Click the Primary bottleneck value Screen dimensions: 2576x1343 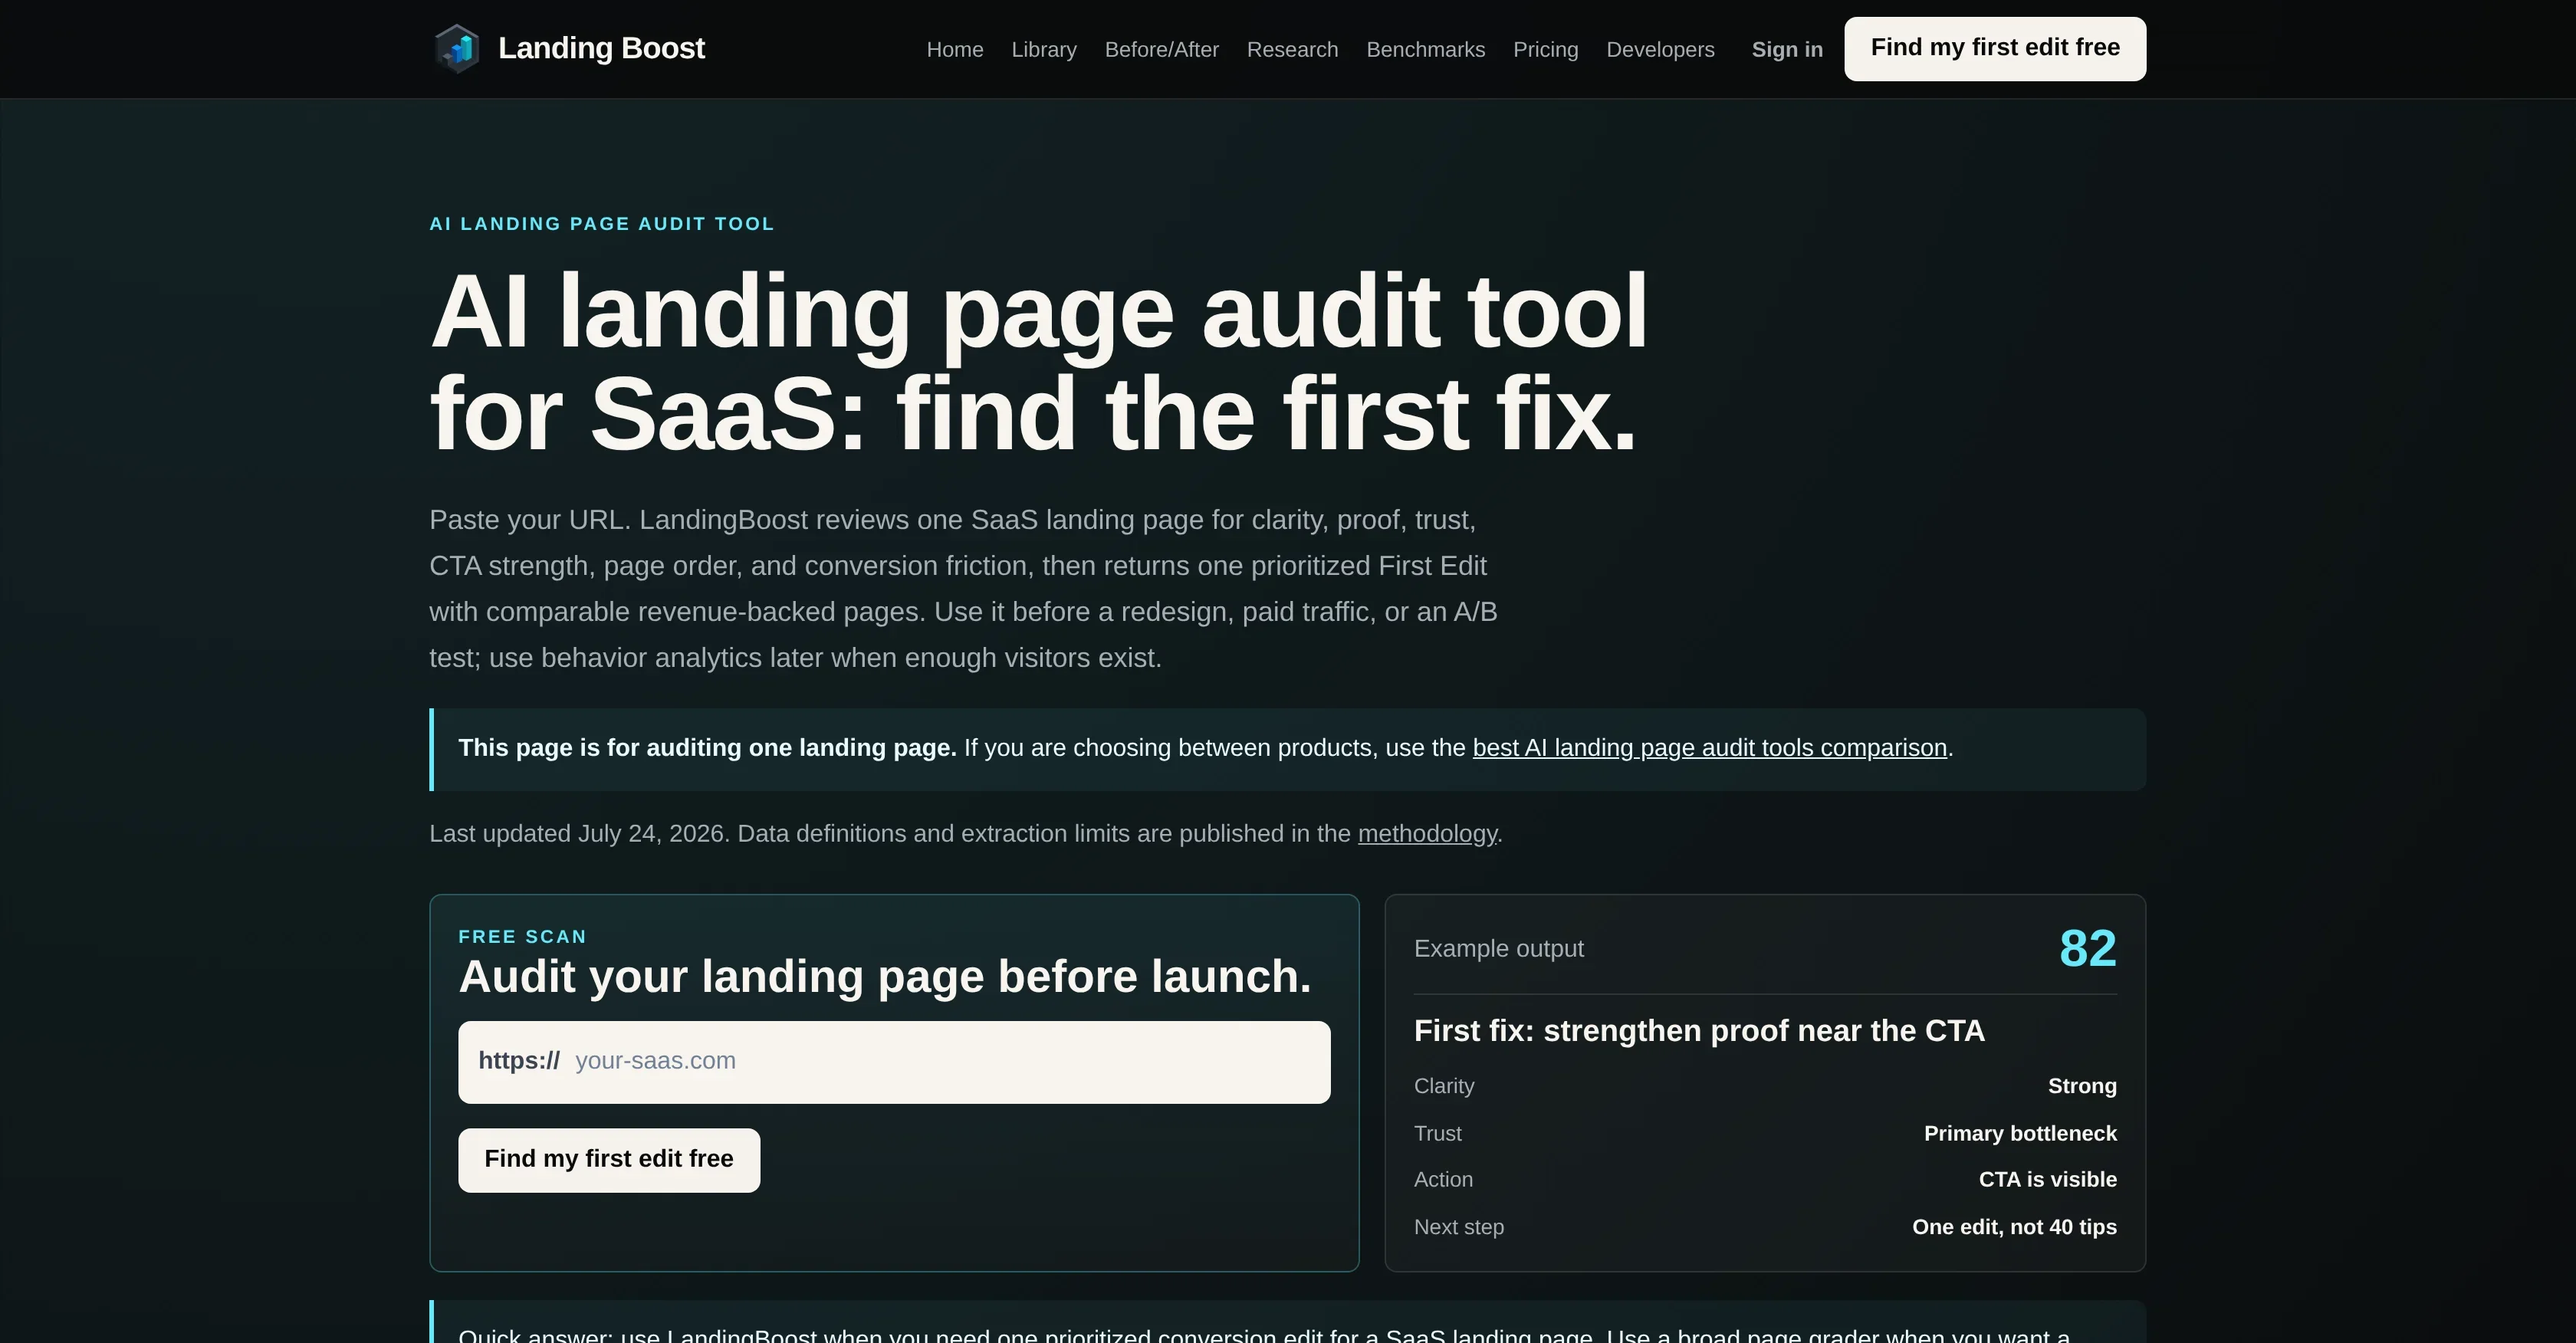pyautogui.click(x=2020, y=1134)
